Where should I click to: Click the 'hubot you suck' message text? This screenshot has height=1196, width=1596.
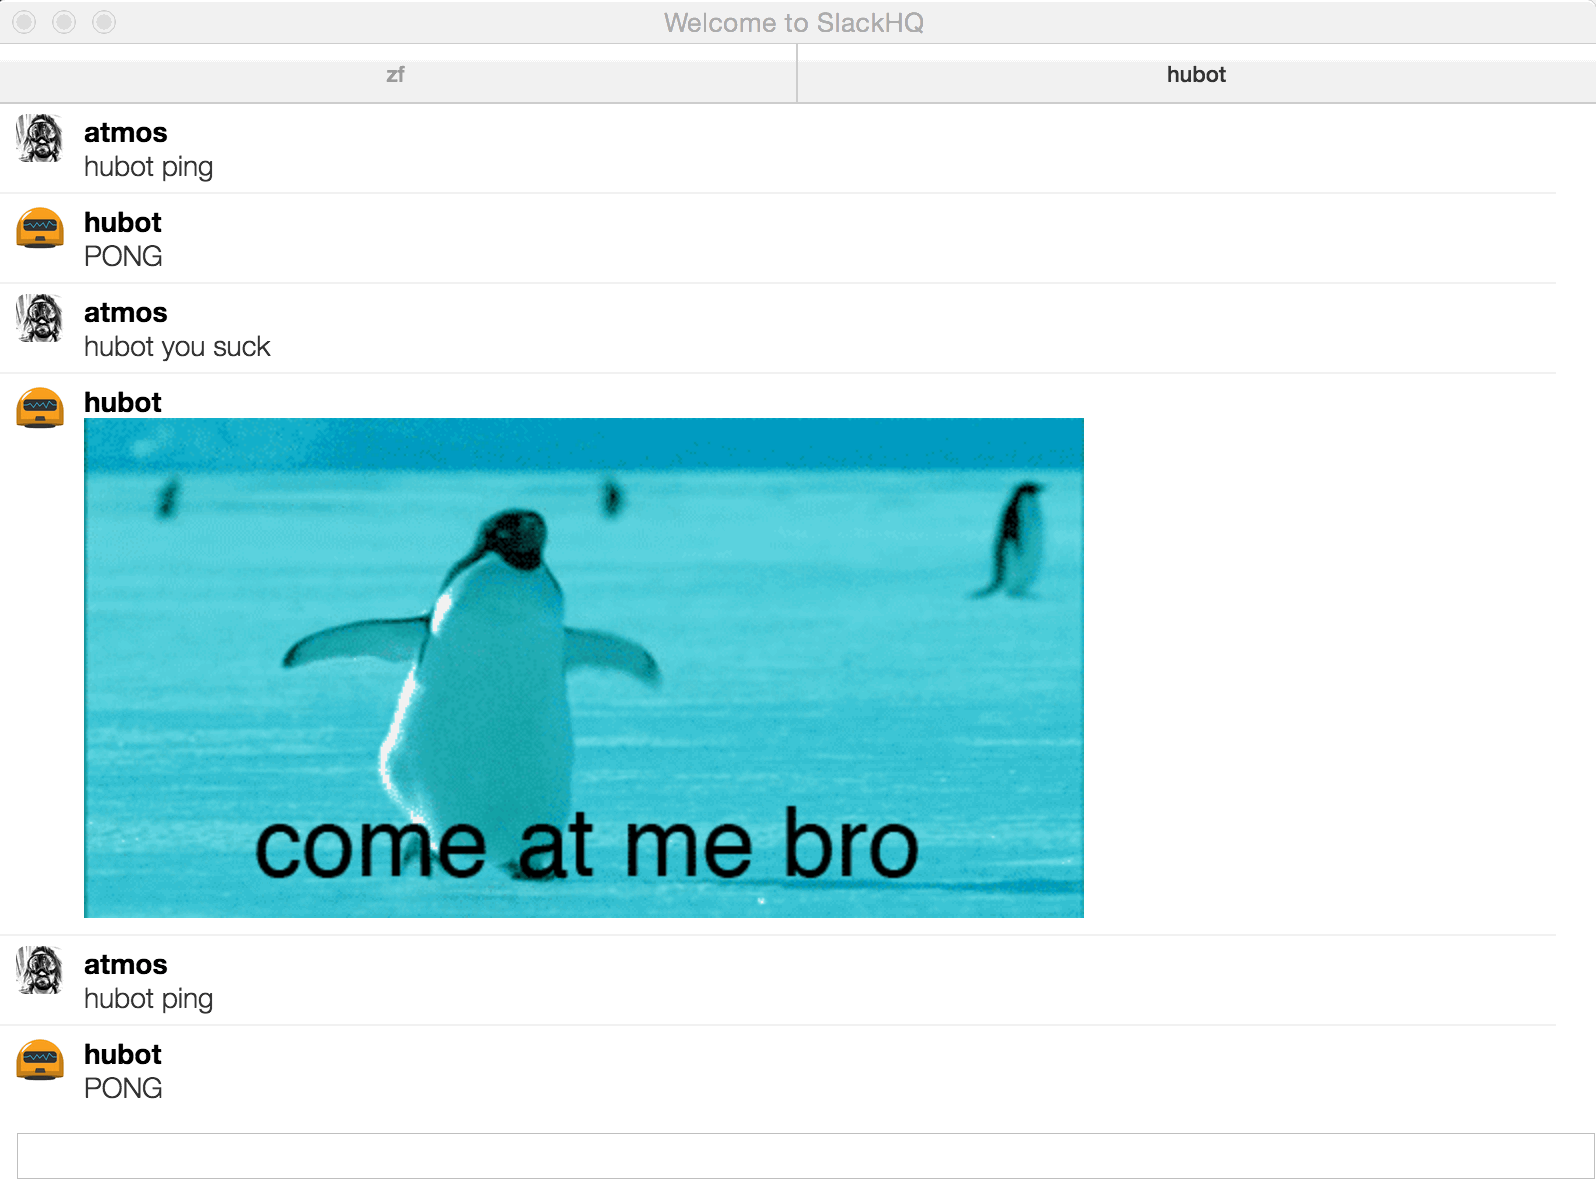tap(177, 347)
